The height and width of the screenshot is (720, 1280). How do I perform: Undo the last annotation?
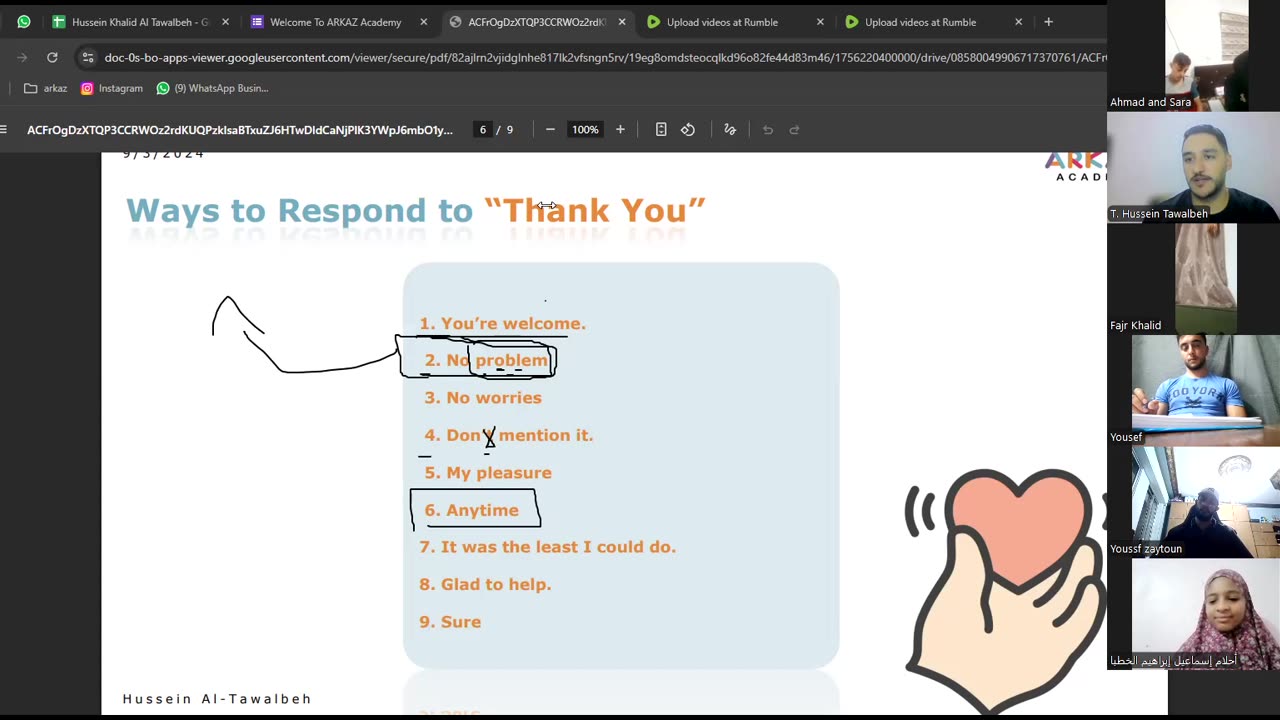click(768, 129)
